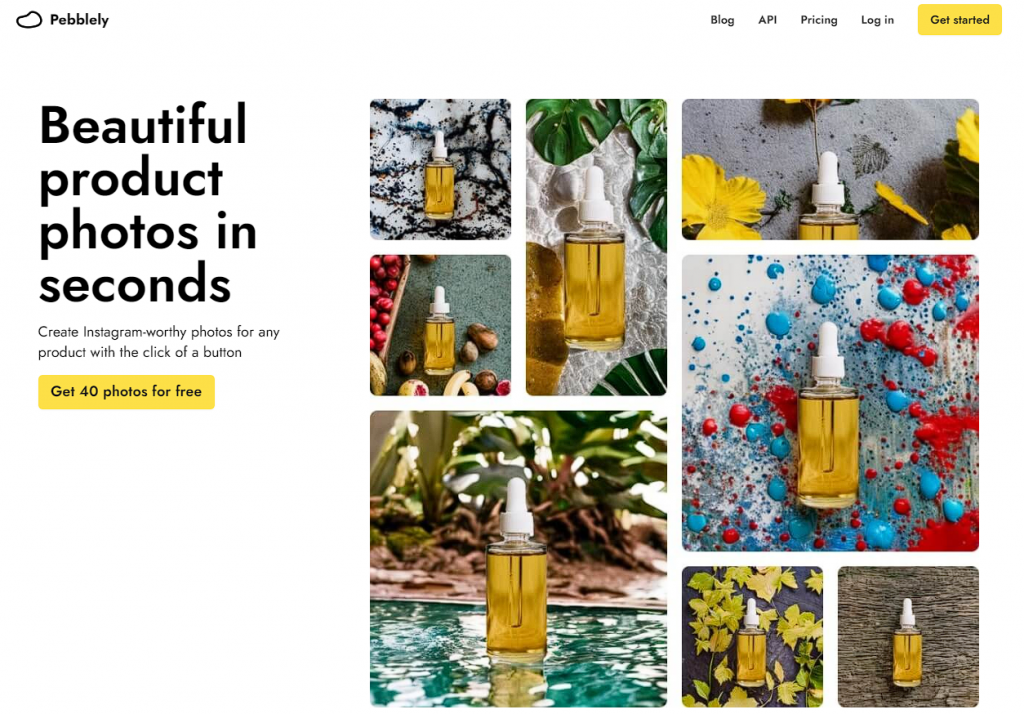Open the berries and nuts bottle photo
The image size is (1024, 714).
click(440, 325)
